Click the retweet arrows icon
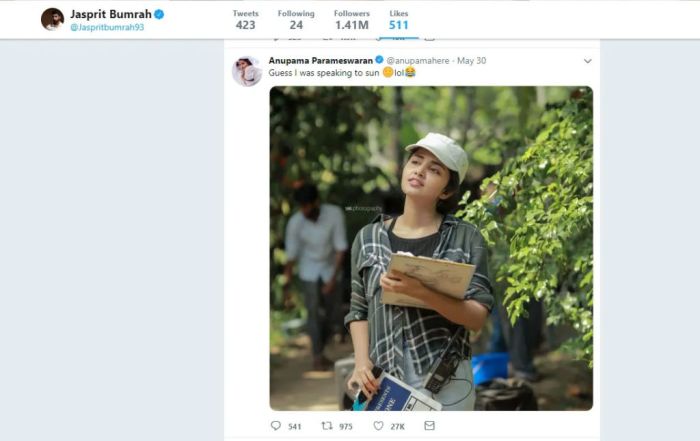 pyautogui.click(x=327, y=426)
